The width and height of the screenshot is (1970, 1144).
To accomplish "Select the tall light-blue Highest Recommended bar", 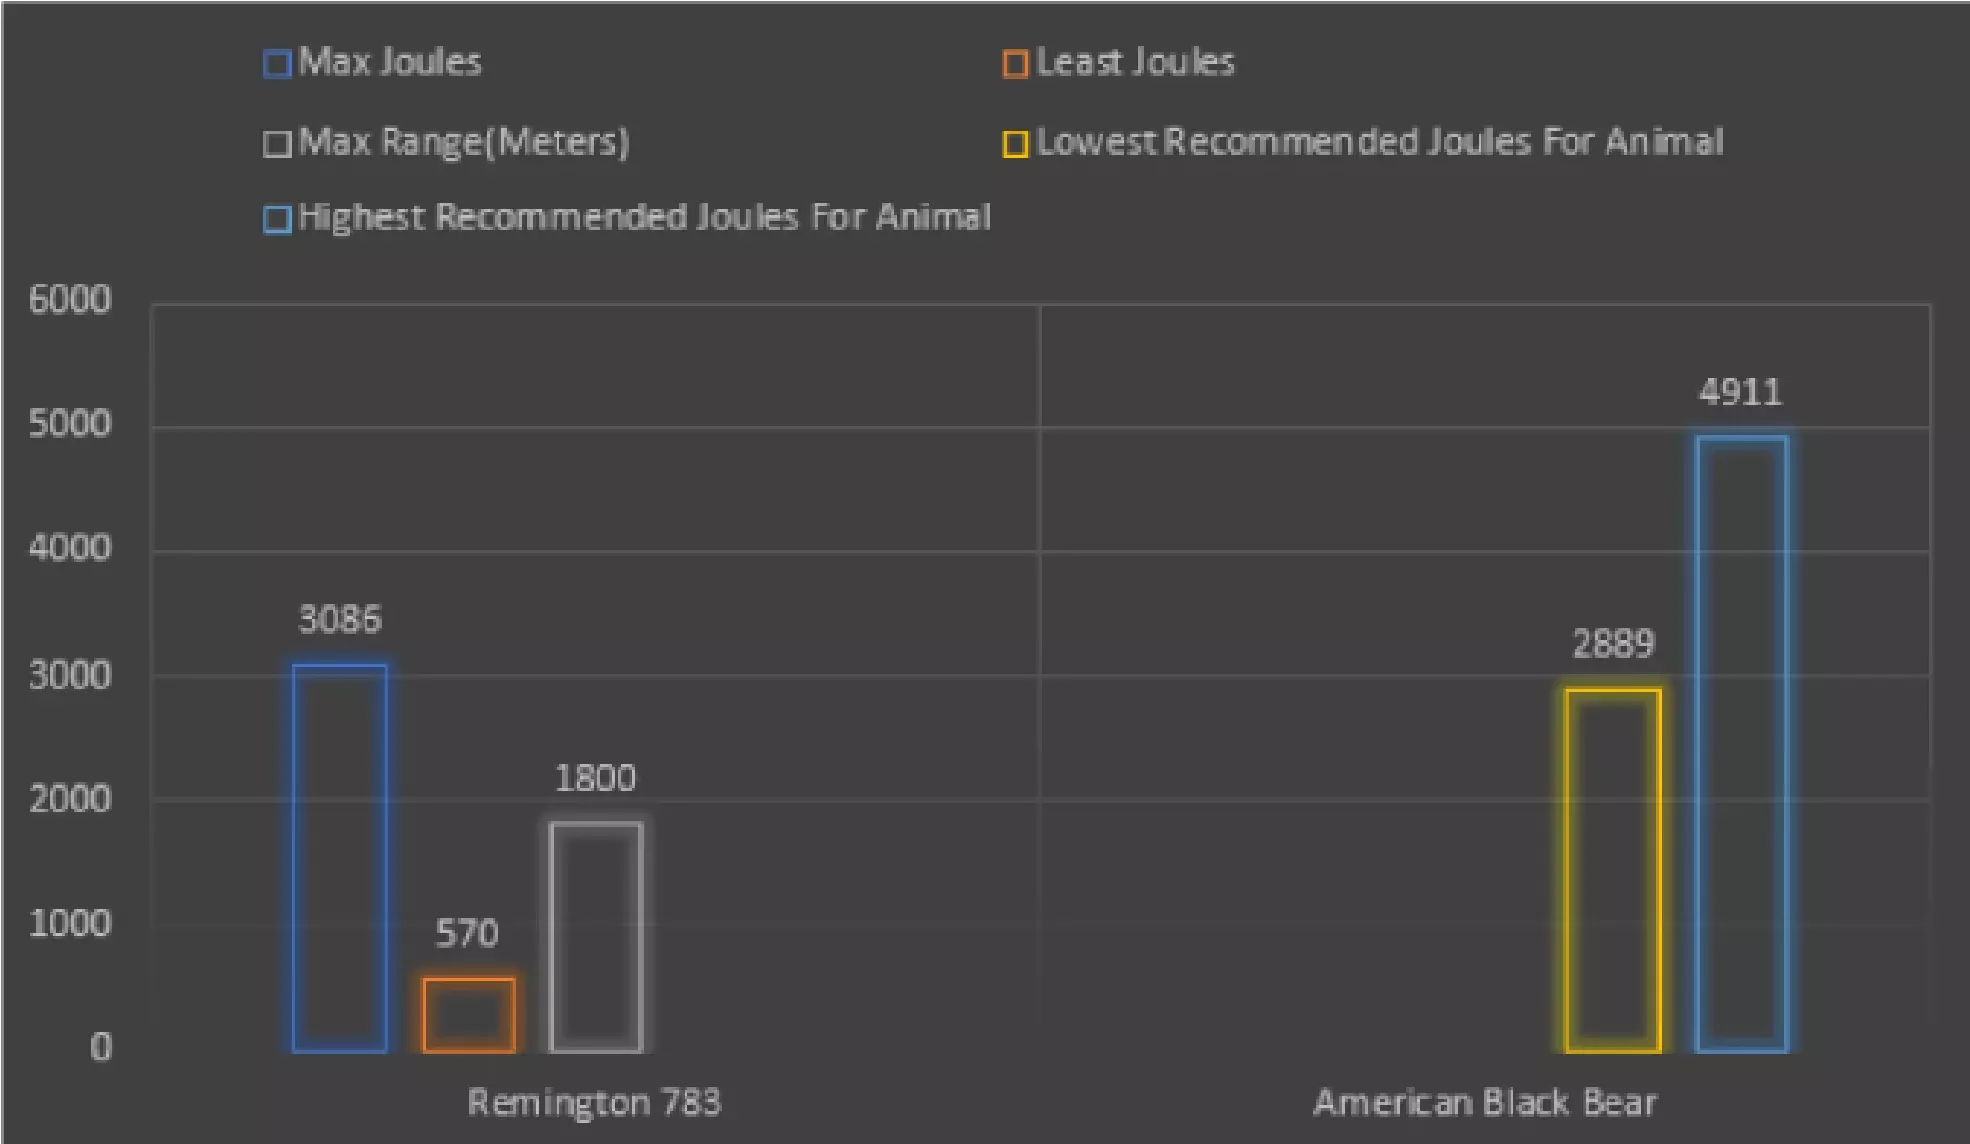I will [x=1741, y=744].
